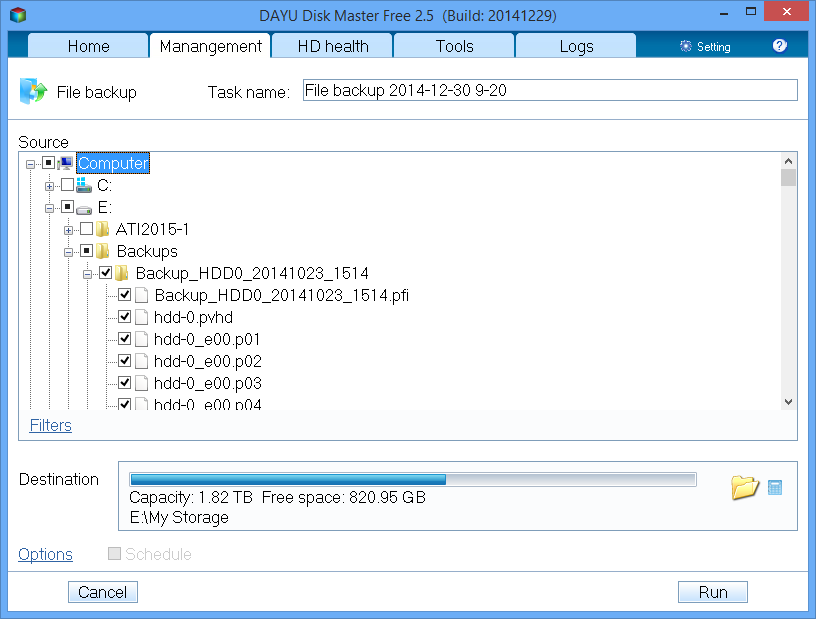Screen dimensions: 816x619
Task: Click the Task name input field
Action: pyautogui.click(x=550, y=90)
